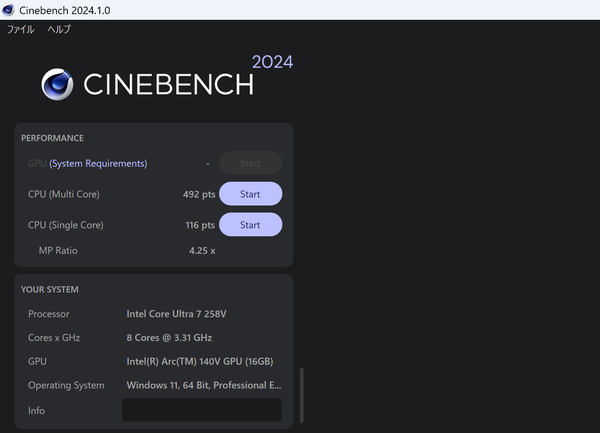Screen dimensions: 600x433
Task: Click the PERFORMANCE section heading
Action: click(x=52, y=138)
